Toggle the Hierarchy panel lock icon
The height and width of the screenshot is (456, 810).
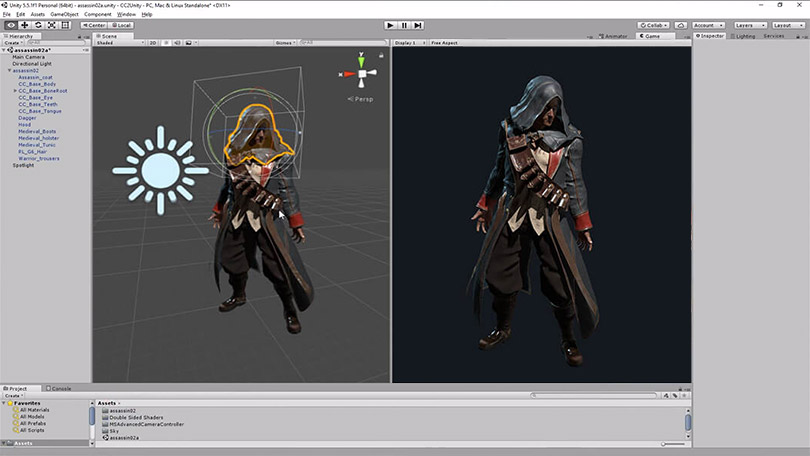(79, 36)
